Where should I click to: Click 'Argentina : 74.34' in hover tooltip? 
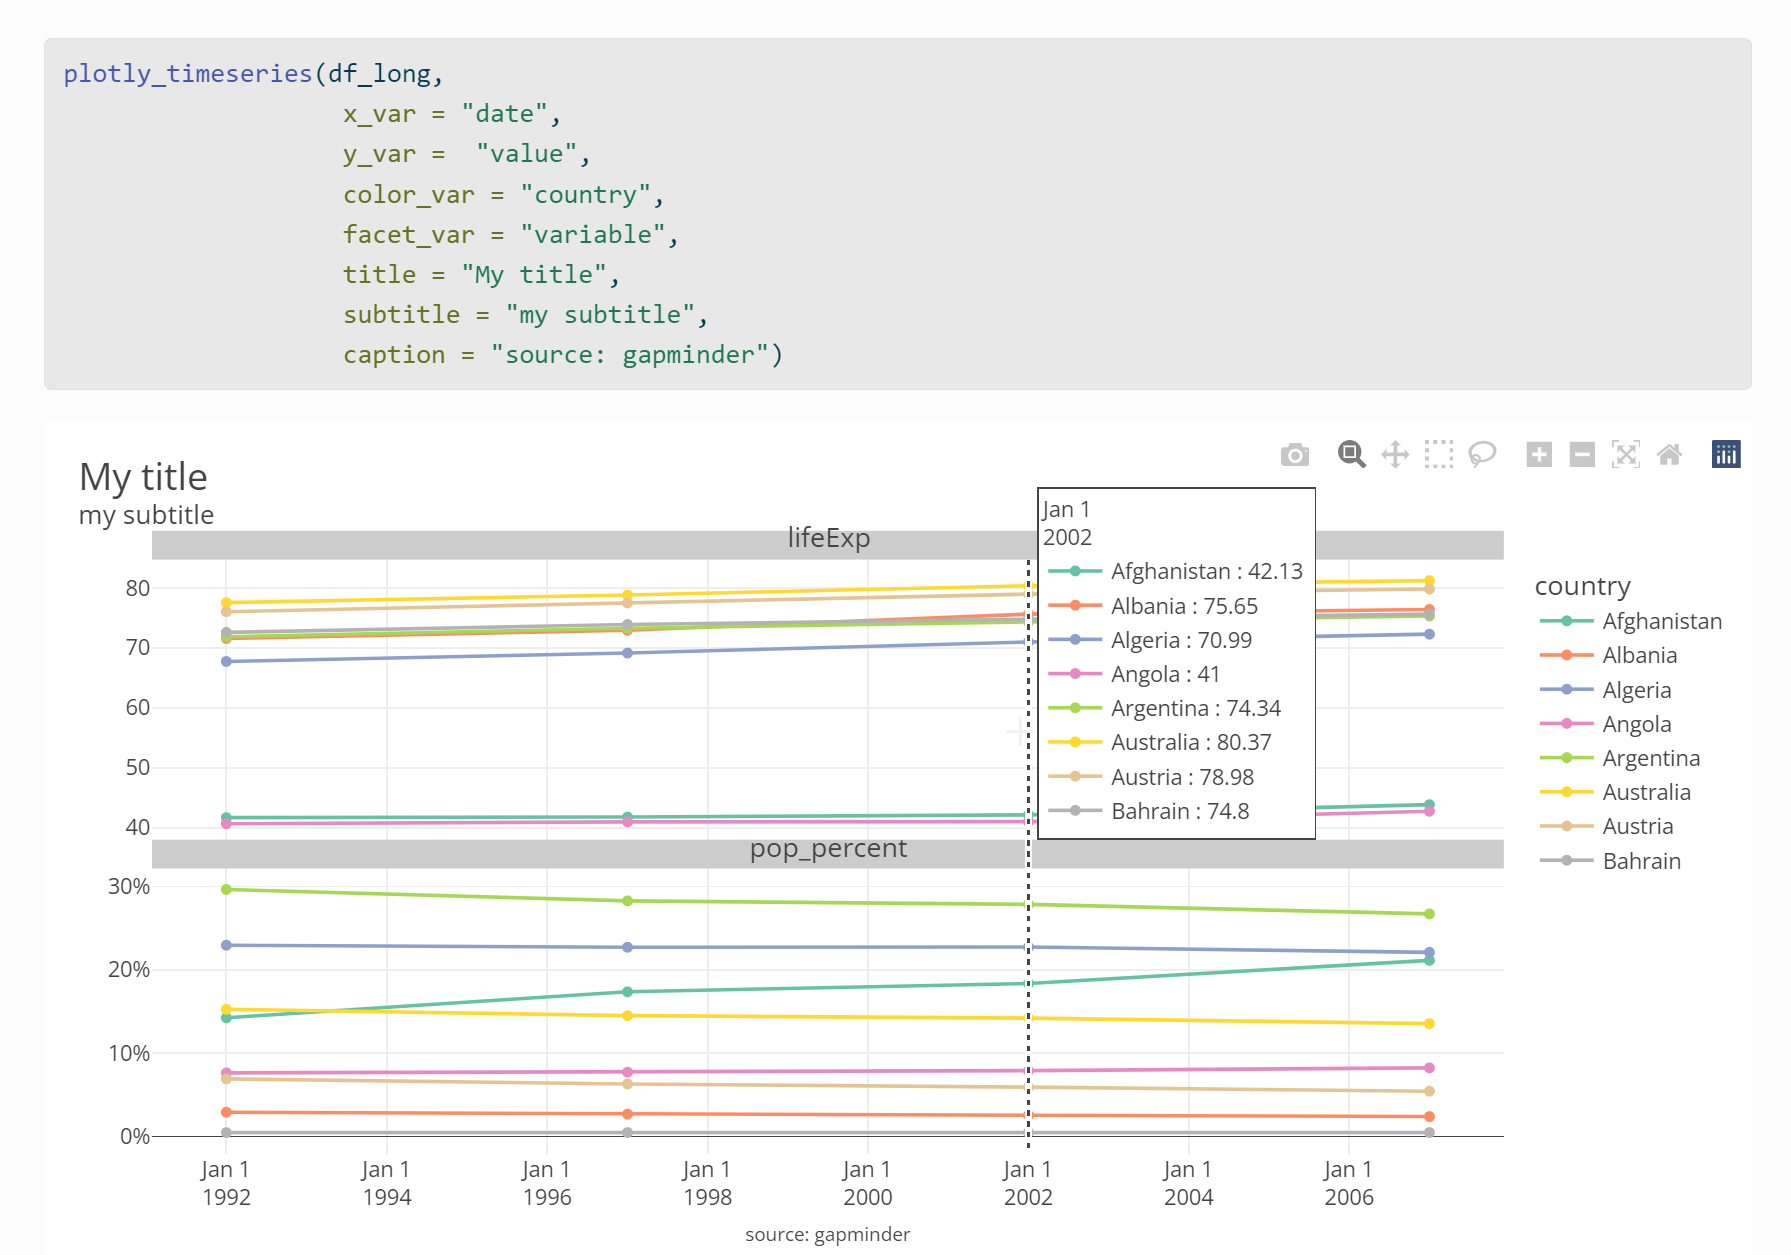(1196, 708)
